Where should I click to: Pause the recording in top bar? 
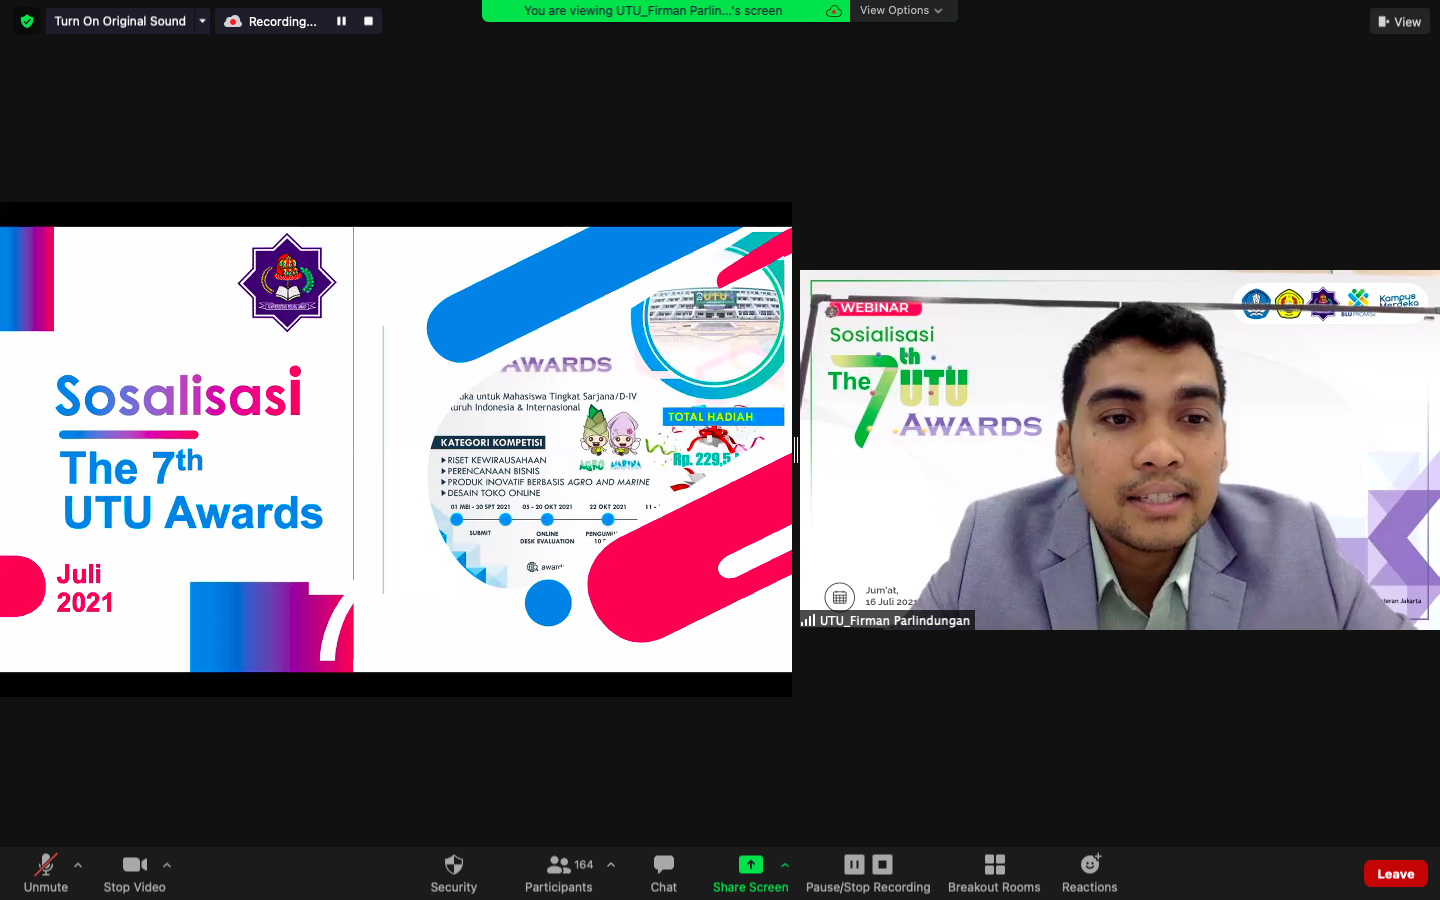(x=341, y=21)
